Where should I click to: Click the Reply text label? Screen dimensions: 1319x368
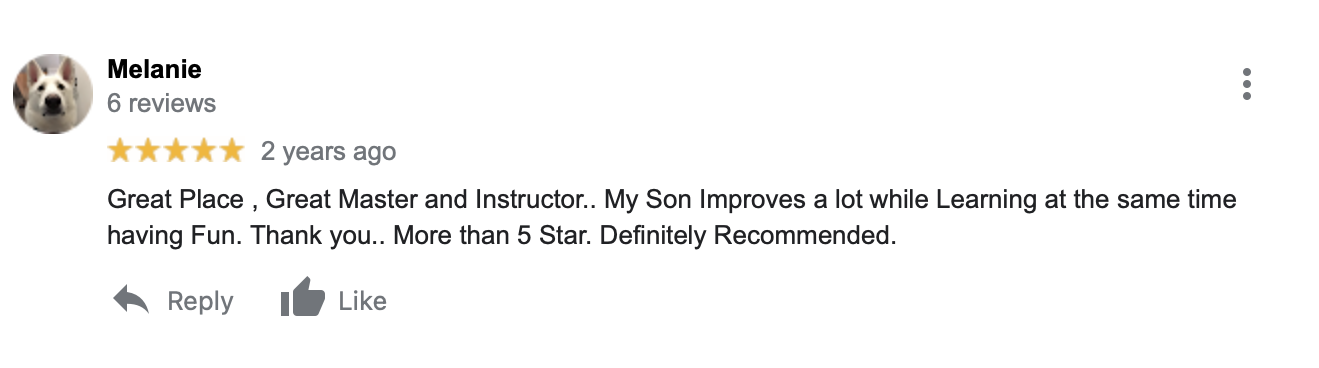click(x=200, y=301)
